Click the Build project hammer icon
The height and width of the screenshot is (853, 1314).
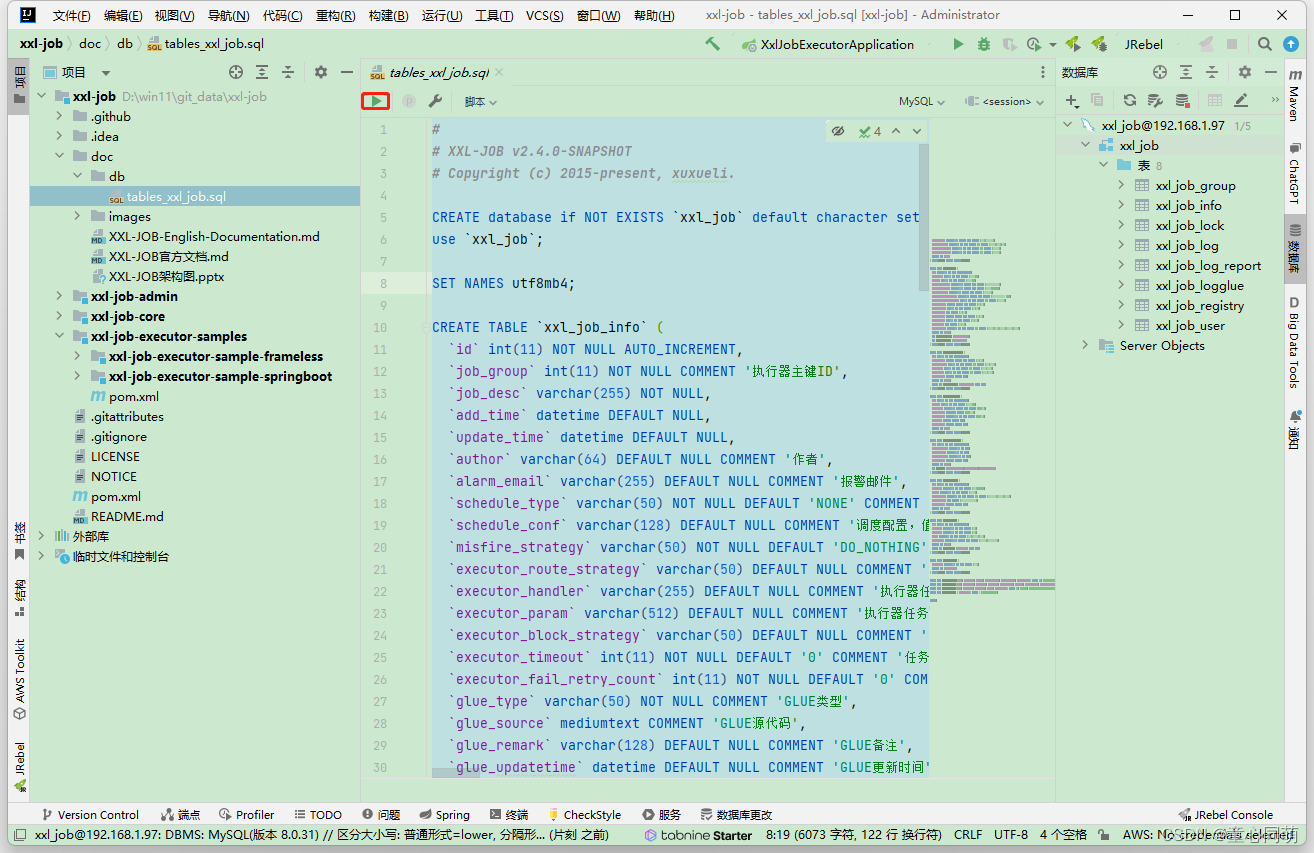point(712,44)
